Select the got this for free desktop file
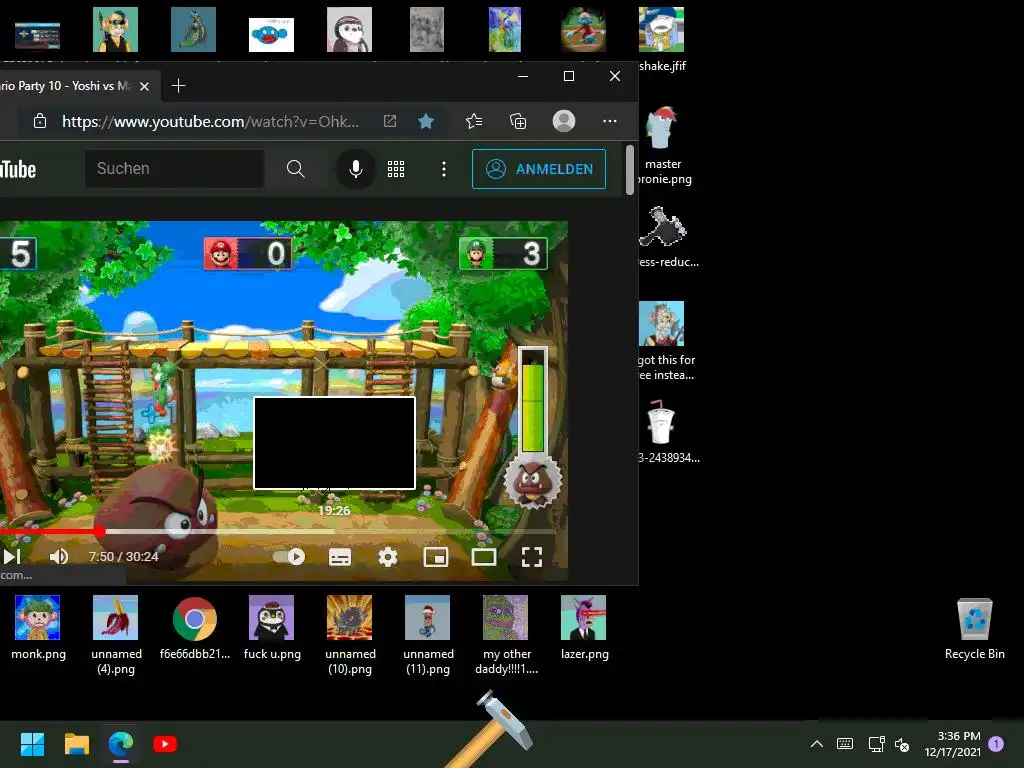Viewport: 1024px width, 768px height. (x=665, y=342)
